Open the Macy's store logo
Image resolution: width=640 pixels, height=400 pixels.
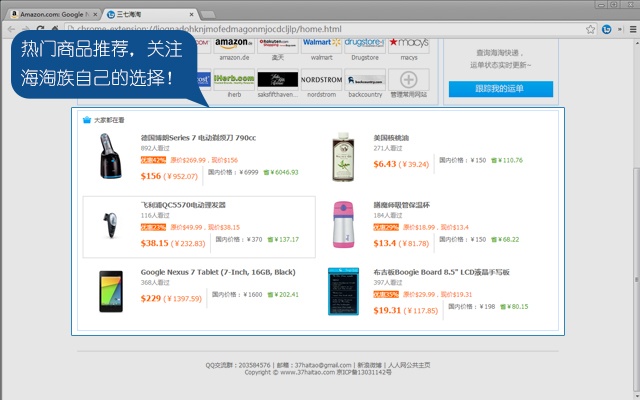409,45
